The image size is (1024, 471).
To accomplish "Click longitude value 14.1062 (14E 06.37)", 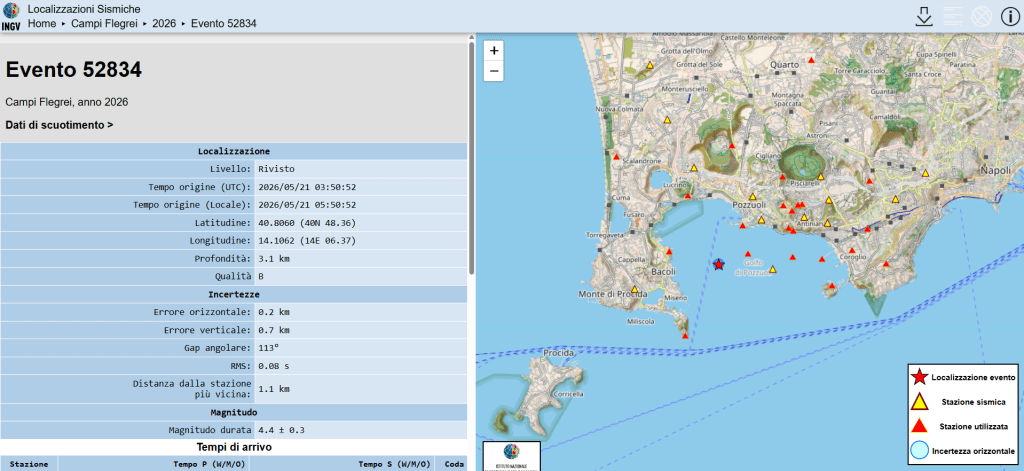I will coord(307,240).
